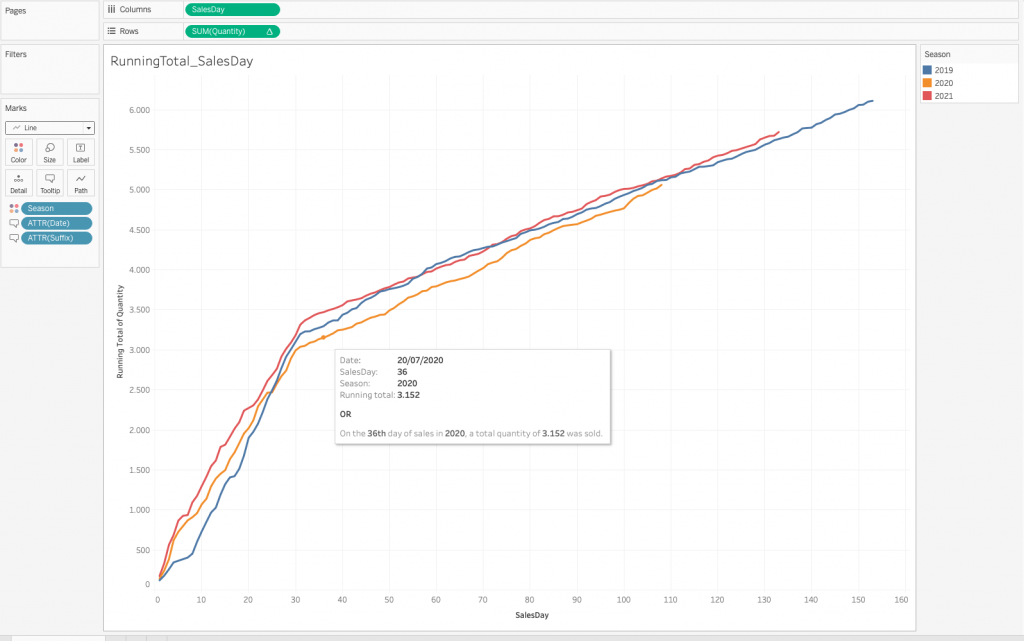Open the Line mark type dropdown
Viewport: 1024px width, 641px height.
(x=50, y=128)
